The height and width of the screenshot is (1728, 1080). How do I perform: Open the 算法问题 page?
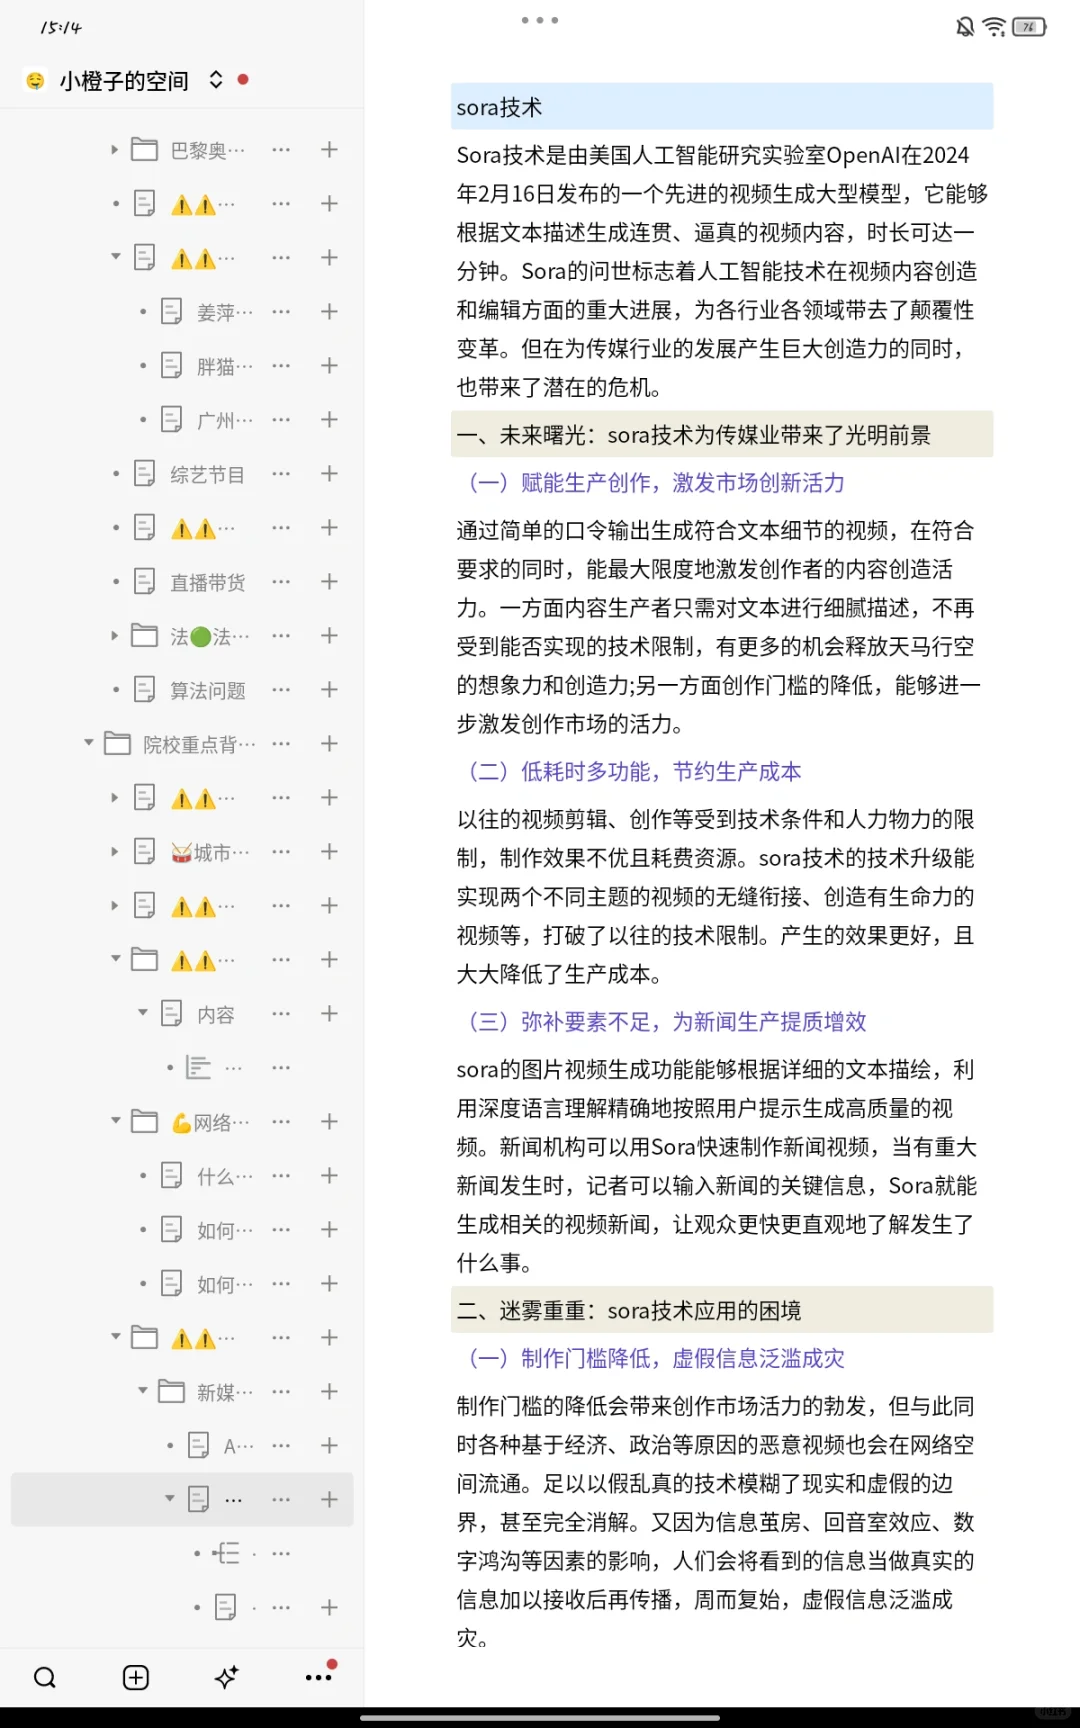click(x=207, y=690)
